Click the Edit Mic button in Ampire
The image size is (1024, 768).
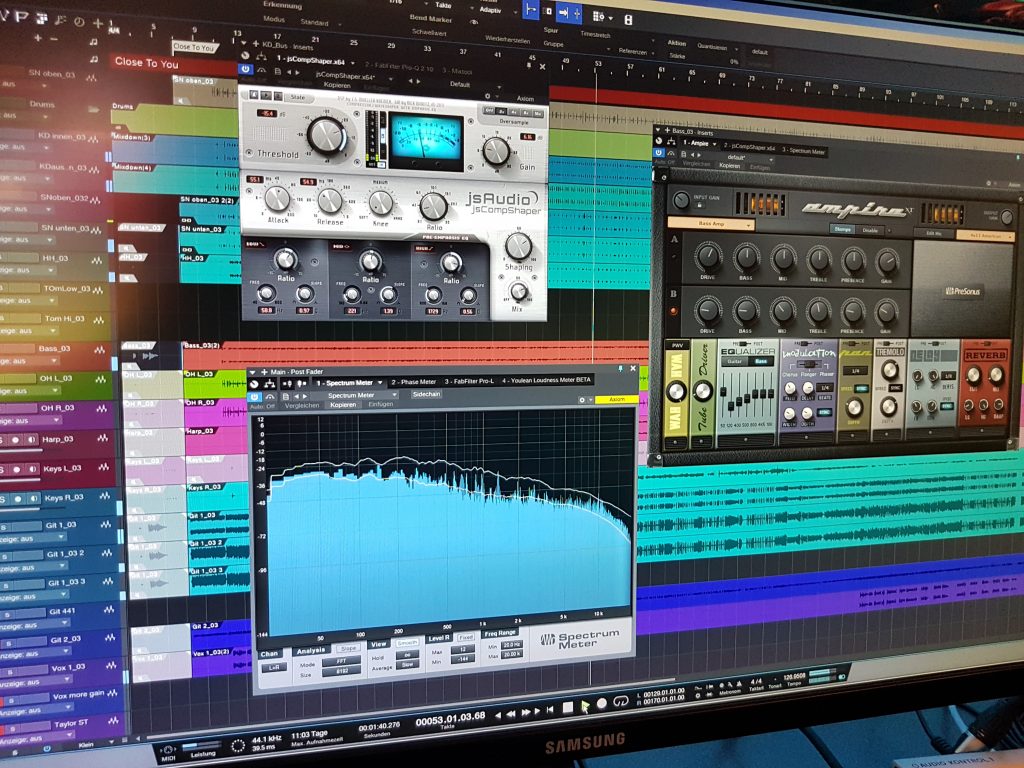tap(933, 233)
